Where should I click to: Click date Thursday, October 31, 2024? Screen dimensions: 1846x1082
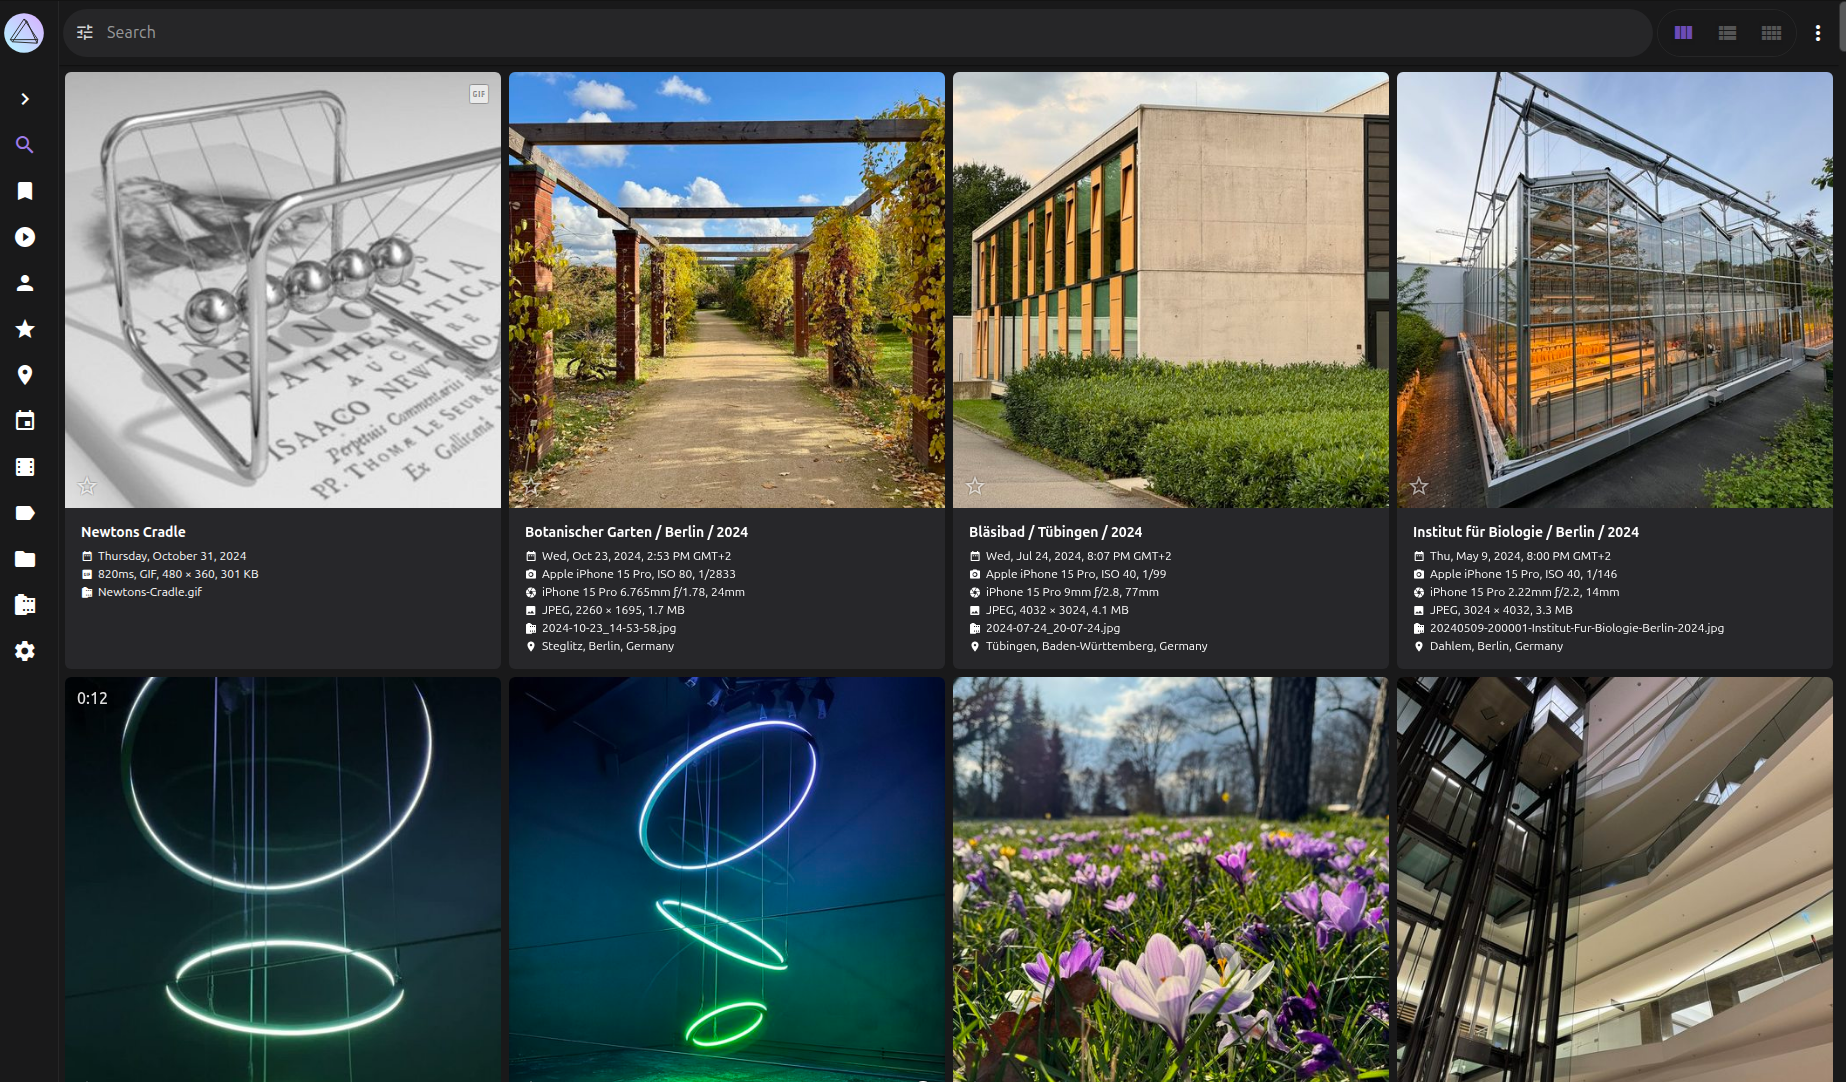coord(172,556)
